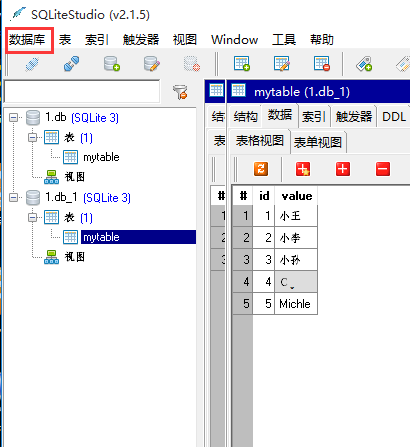410x447 pixels.
Task: Select the value cell showing C
Action: point(296,282)
